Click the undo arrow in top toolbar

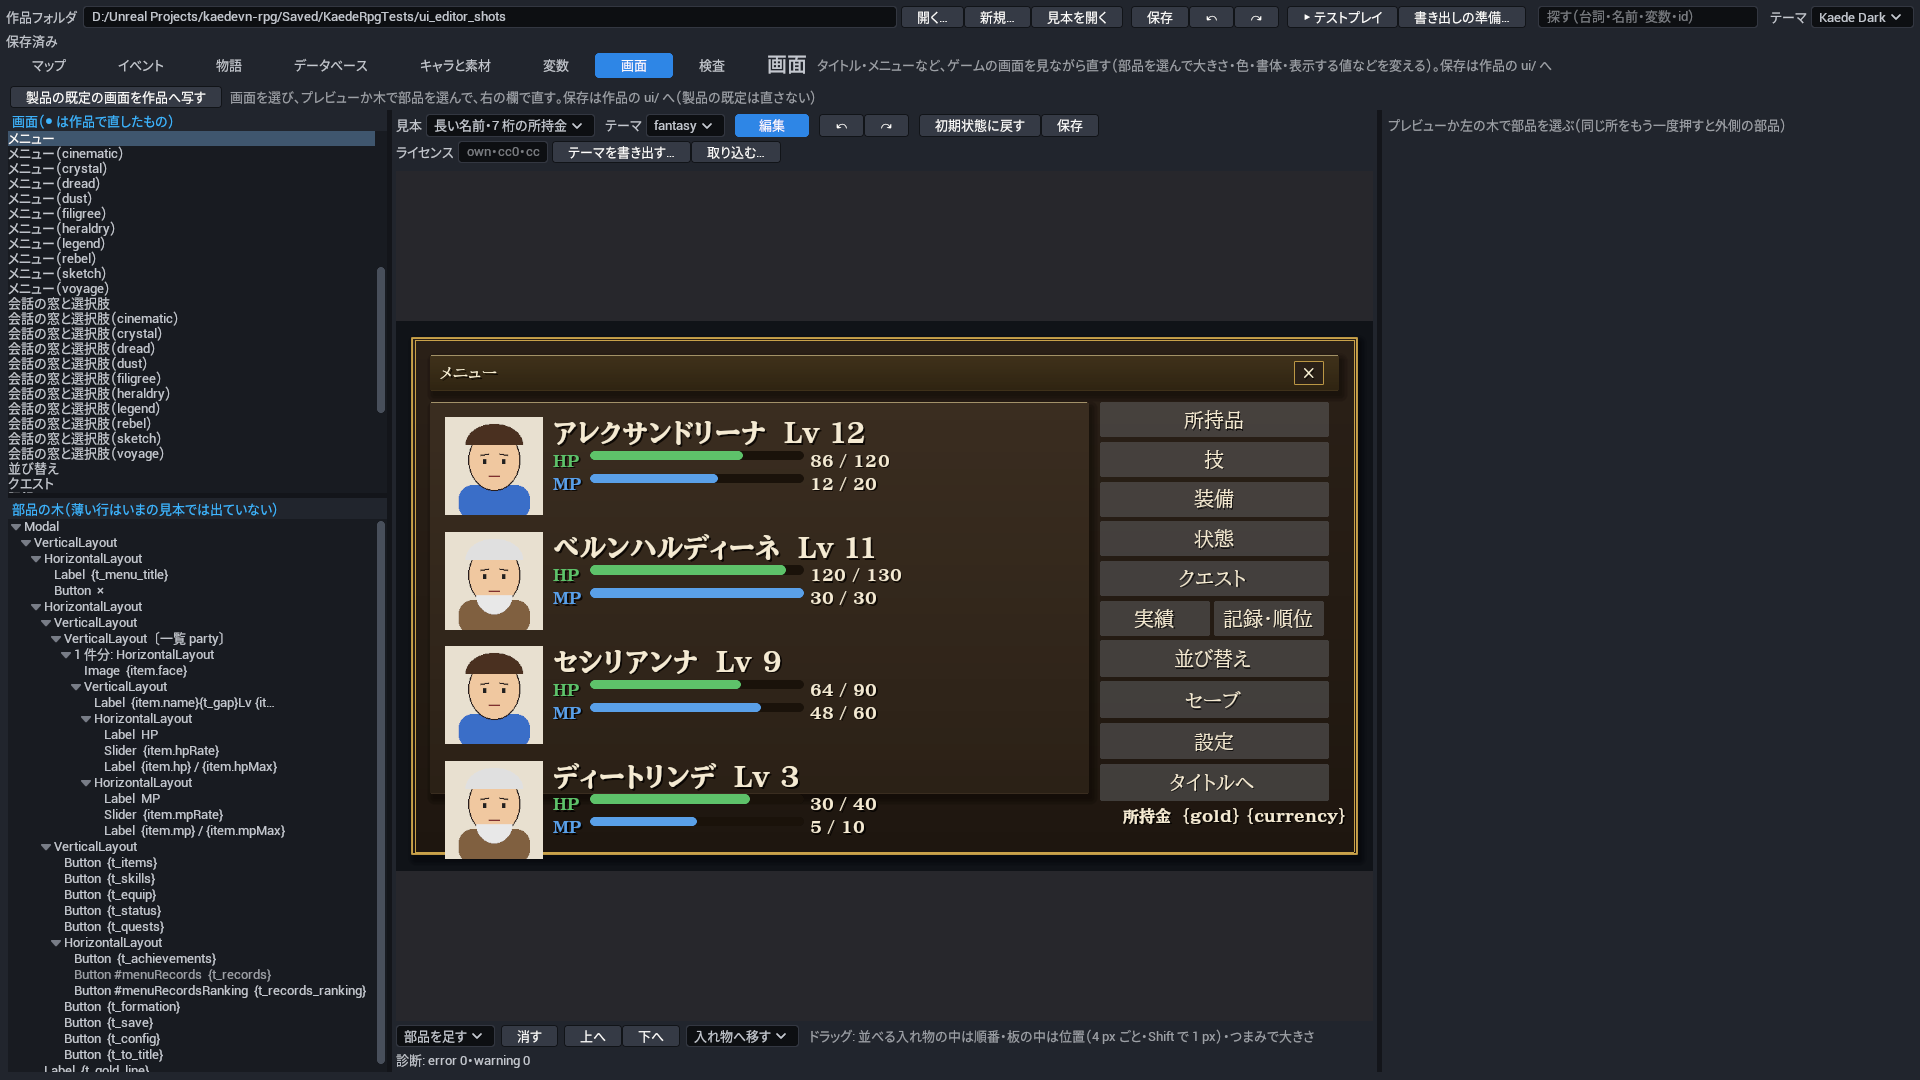tap(1211, 17)
